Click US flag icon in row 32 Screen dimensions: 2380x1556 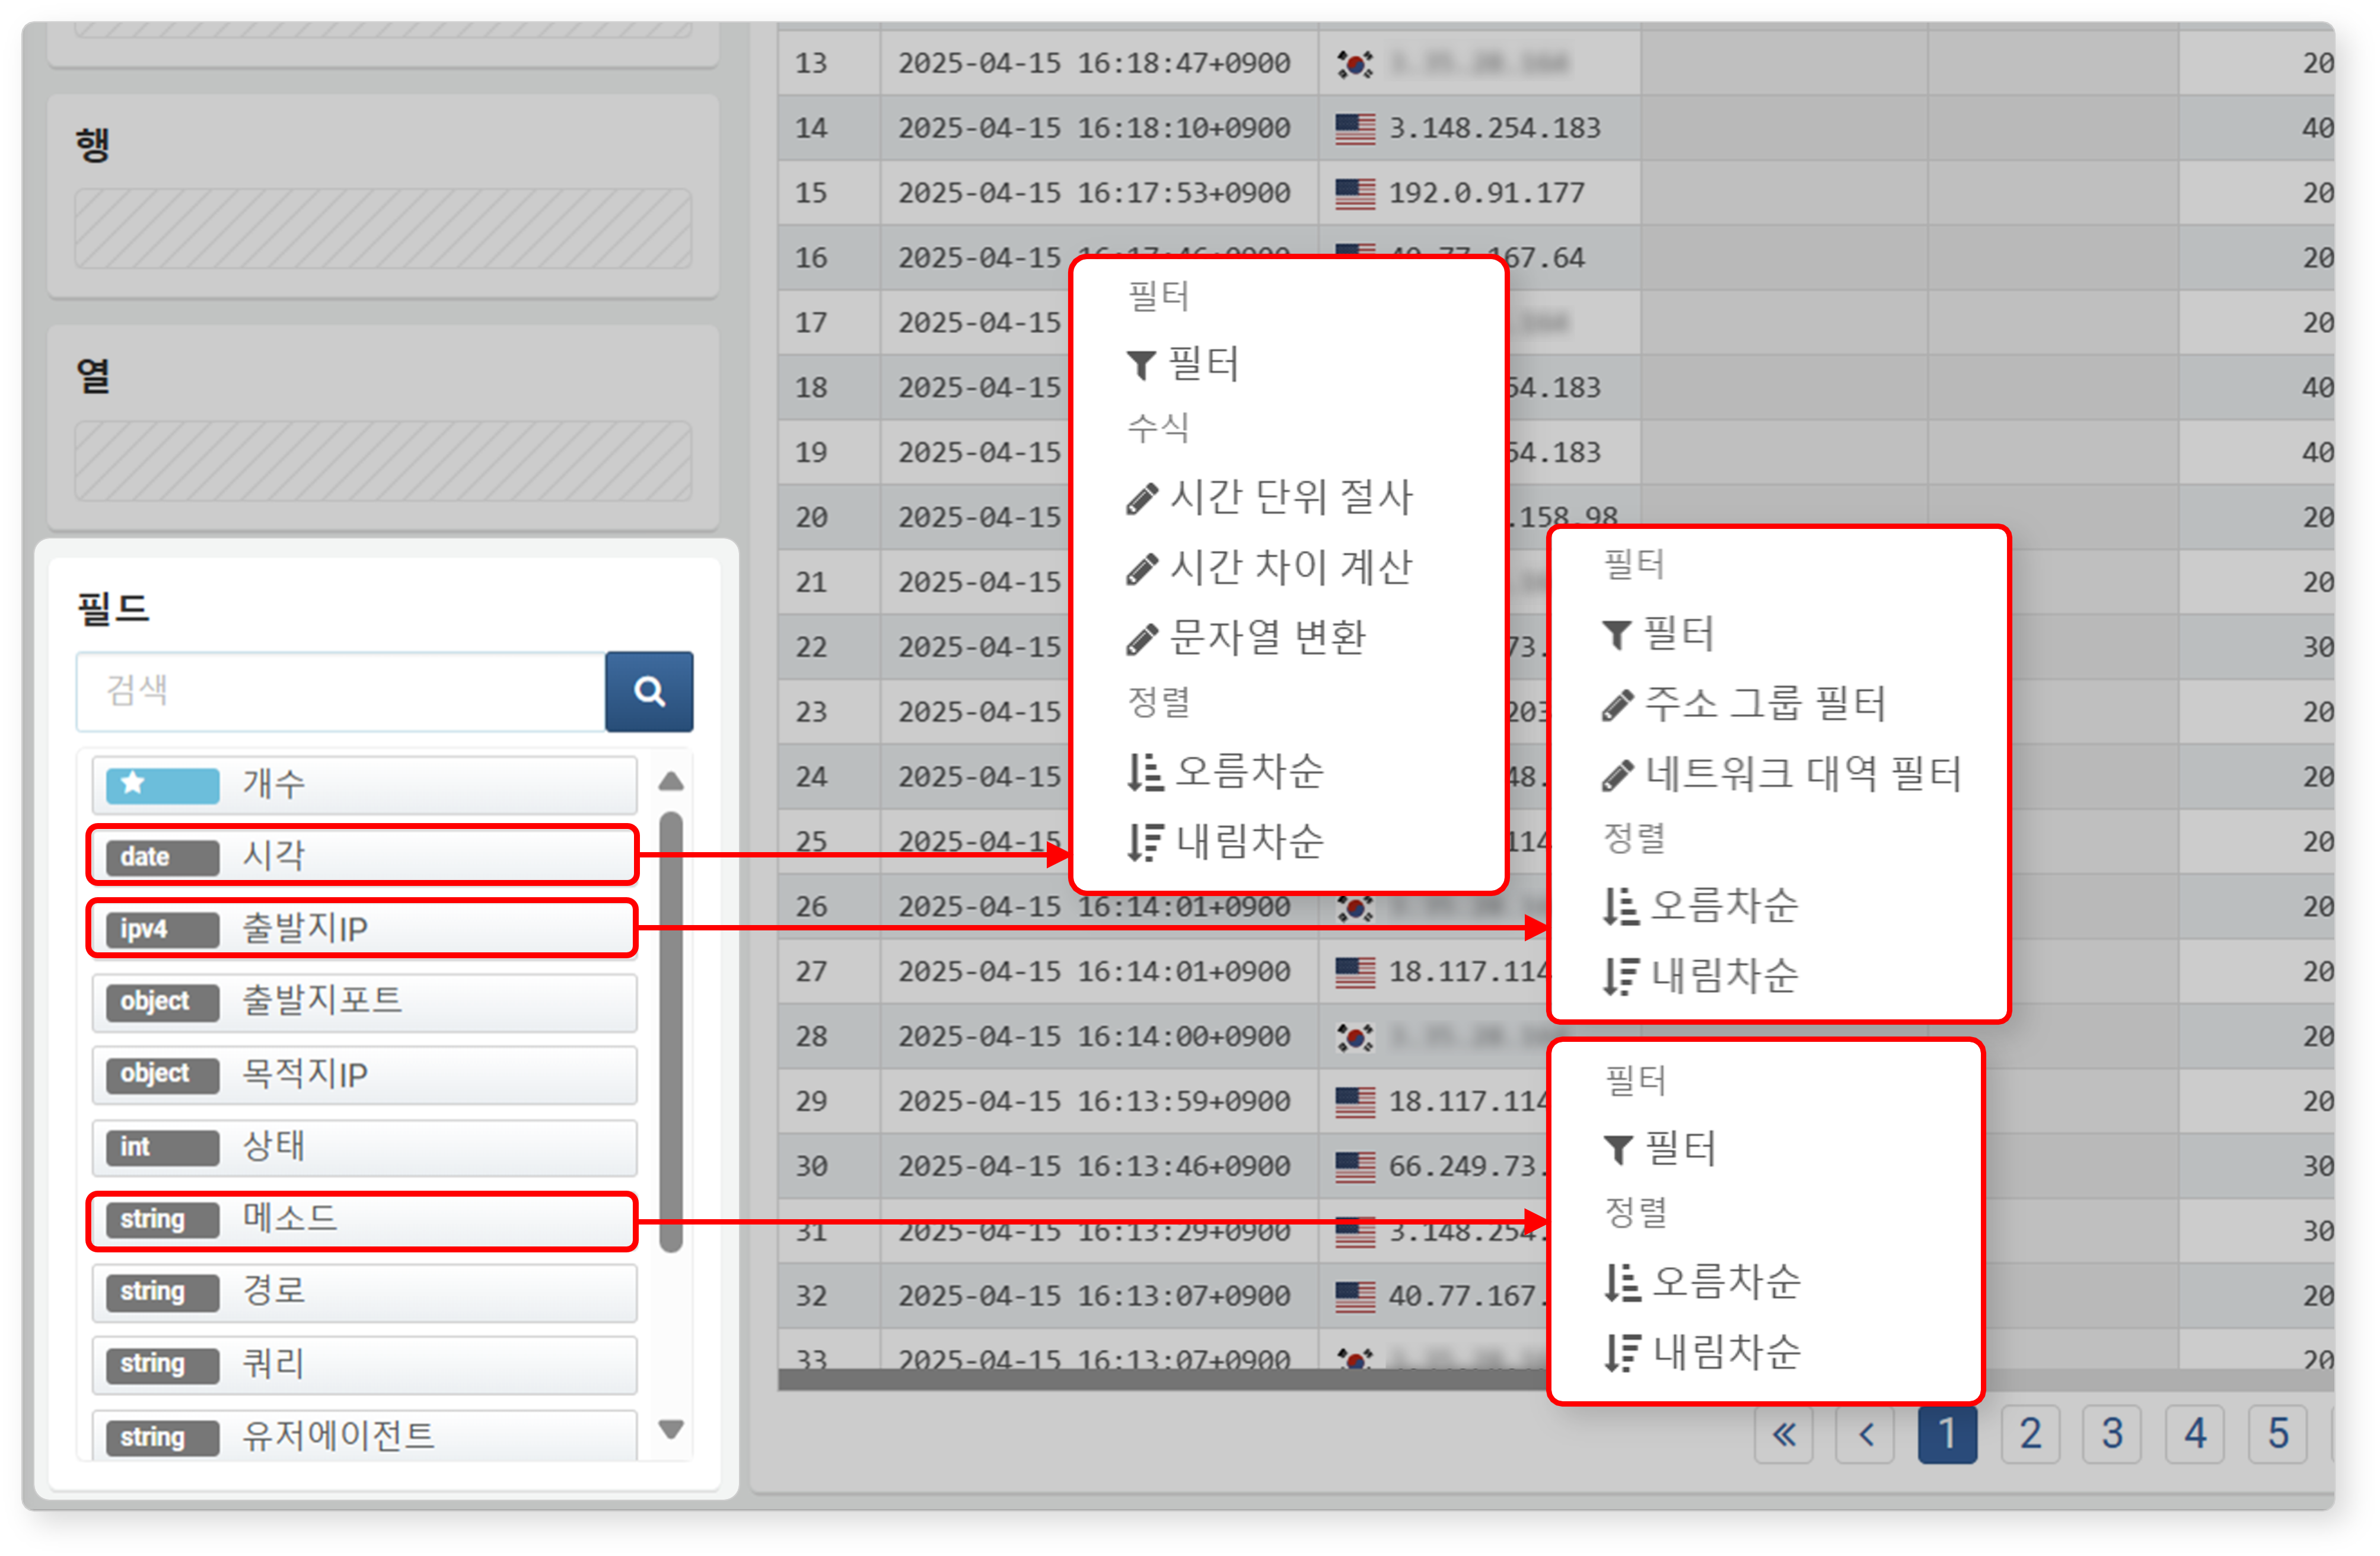point(1355,1296)
